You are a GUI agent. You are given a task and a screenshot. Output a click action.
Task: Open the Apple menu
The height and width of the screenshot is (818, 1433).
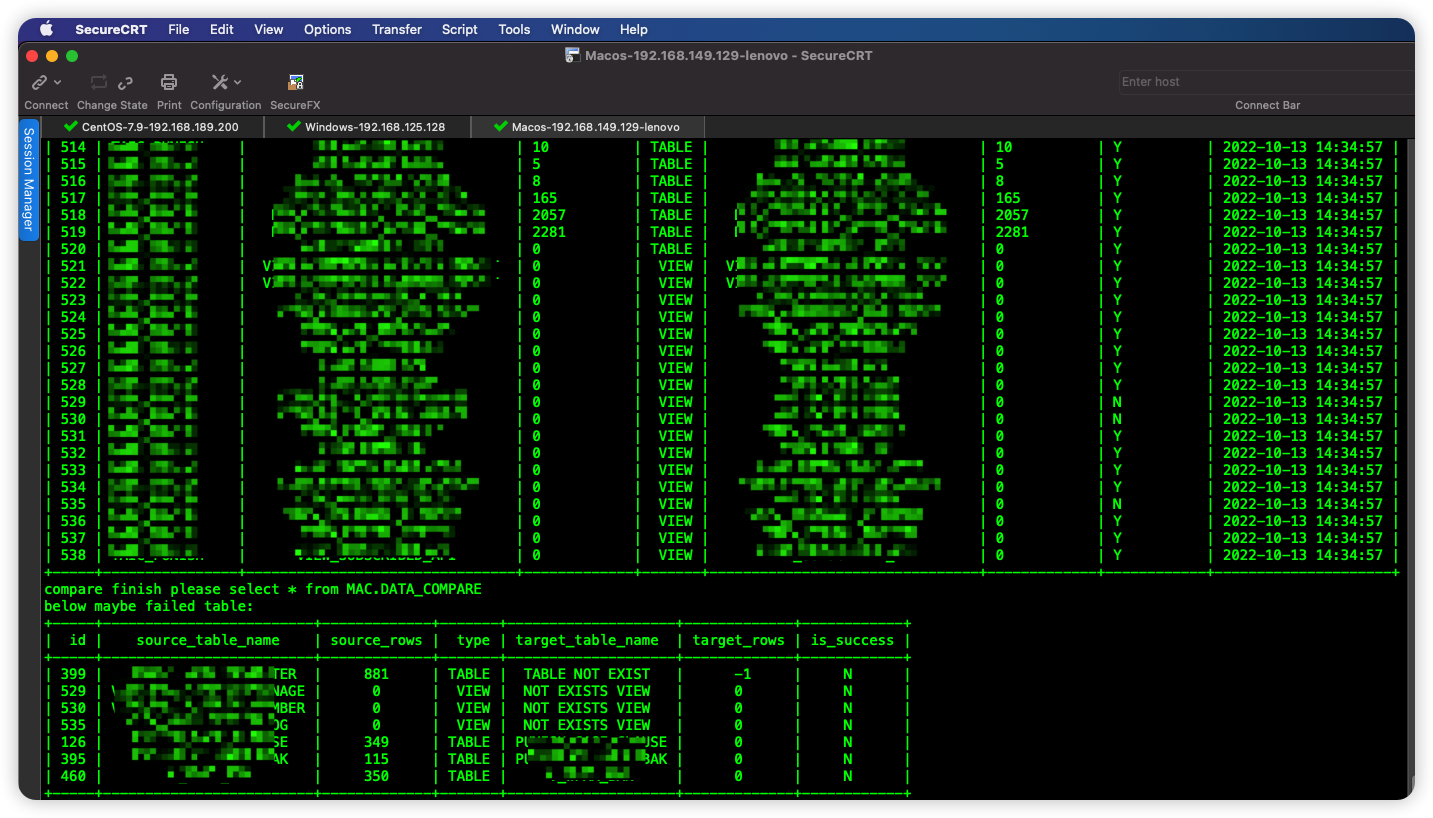tap(46, 29)
